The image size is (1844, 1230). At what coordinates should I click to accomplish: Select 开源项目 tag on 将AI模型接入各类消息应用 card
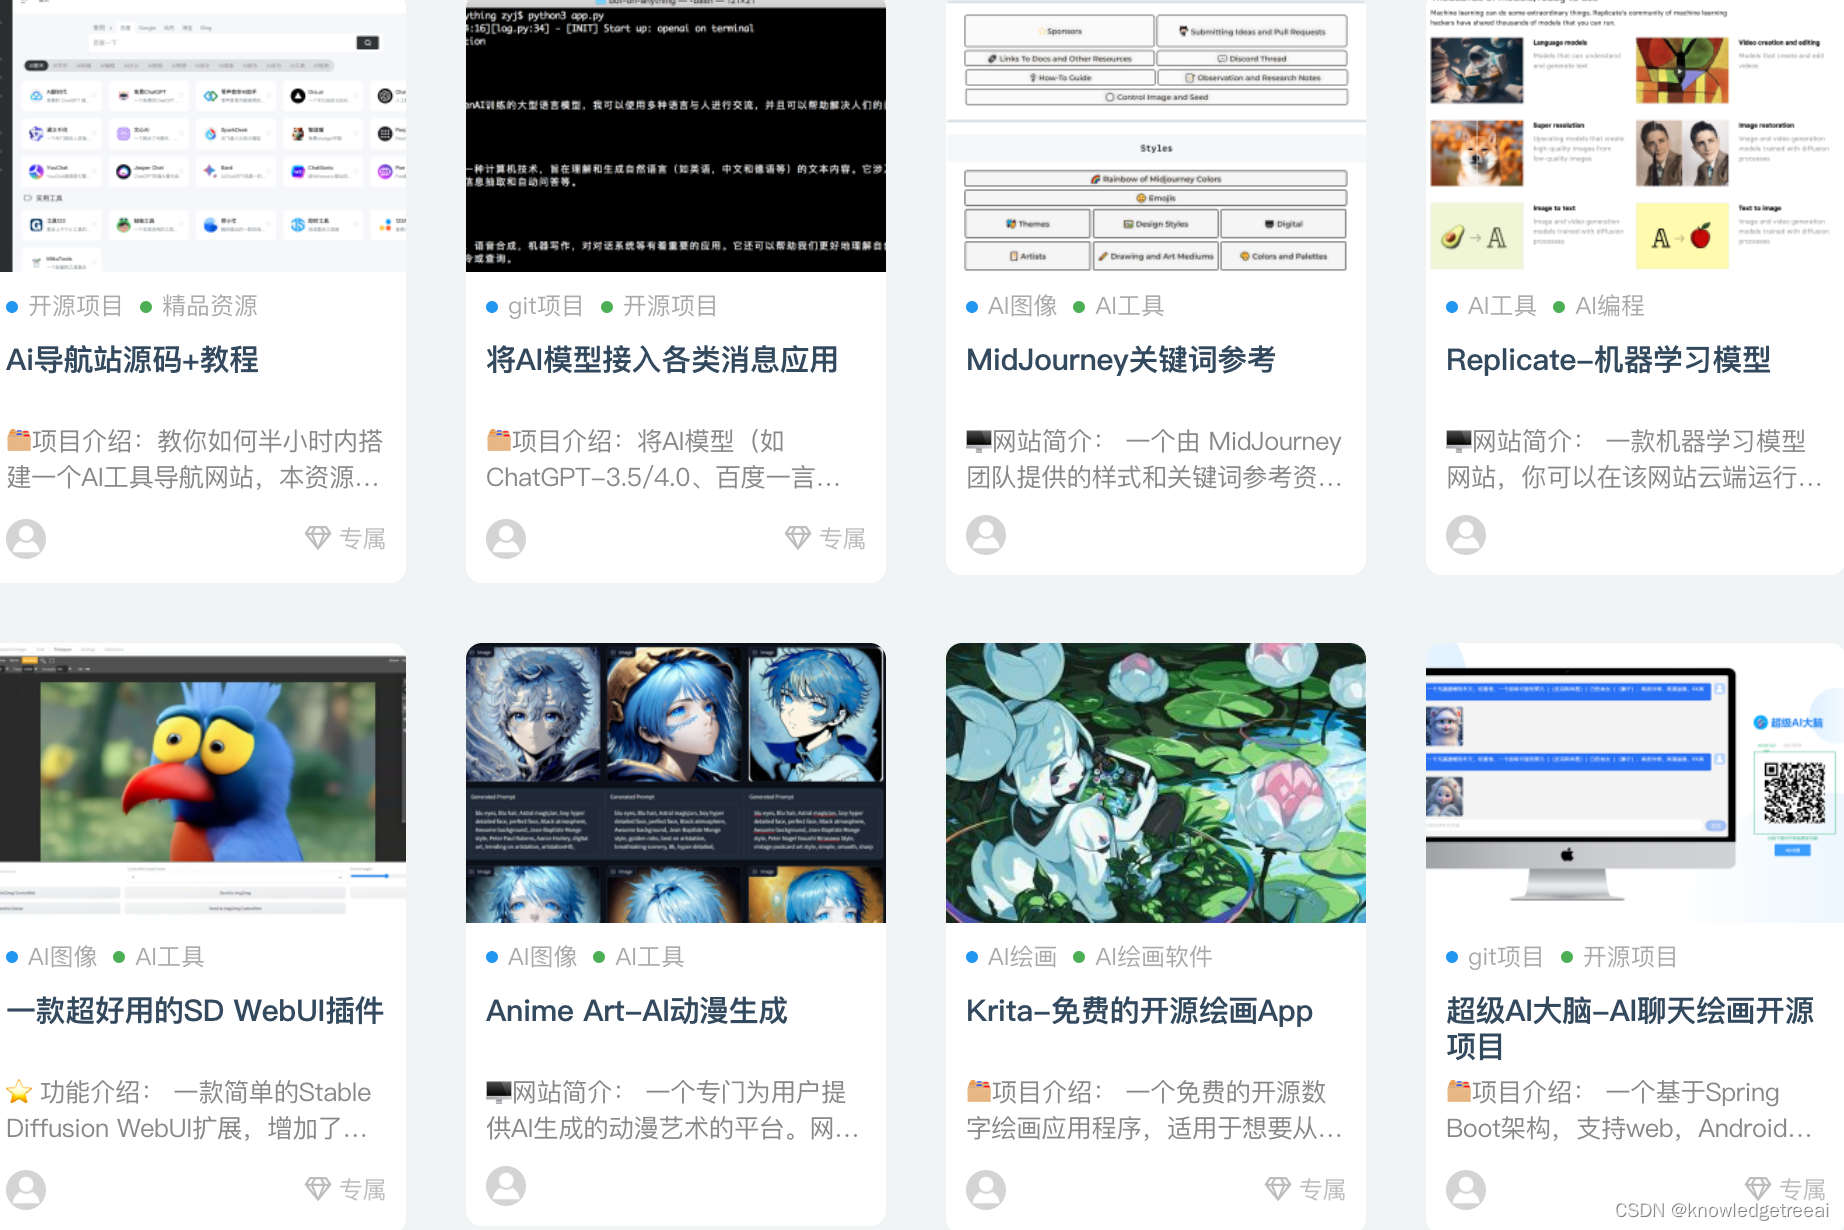pyautogui.click(x=660, y=306)
